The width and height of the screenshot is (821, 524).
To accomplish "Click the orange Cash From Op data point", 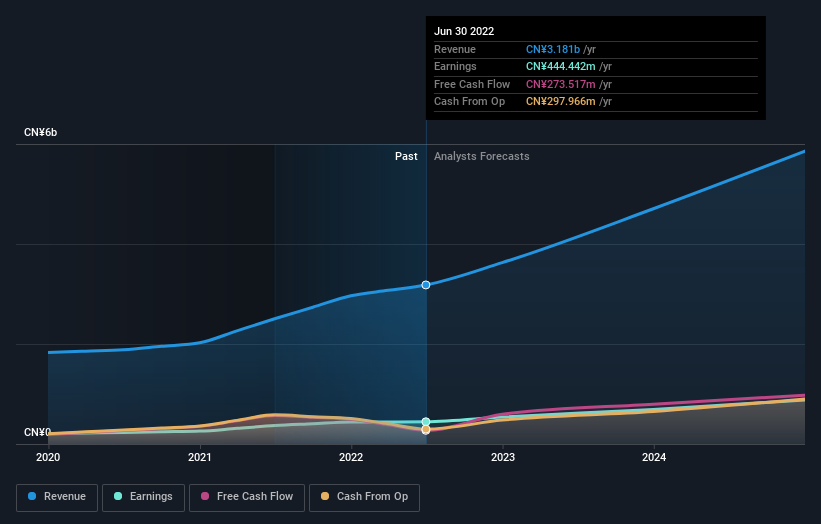I will tap(426, 429).
